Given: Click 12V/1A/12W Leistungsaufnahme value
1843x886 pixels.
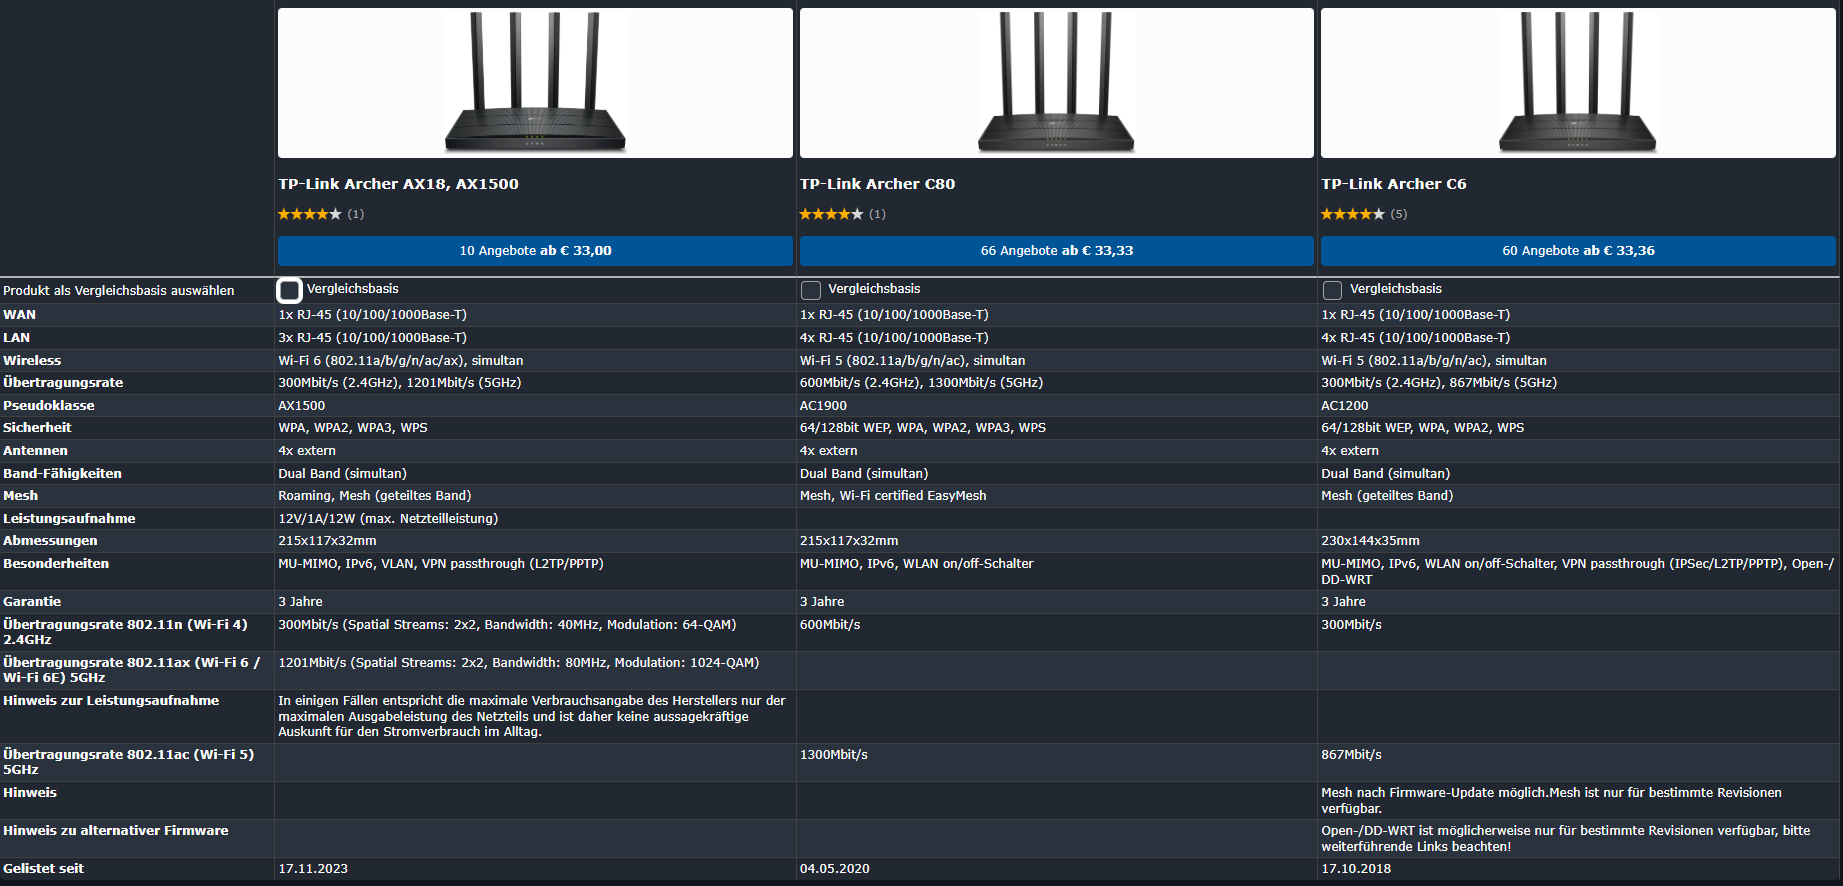Looking at the screenshot, I should tap(388, 519).
